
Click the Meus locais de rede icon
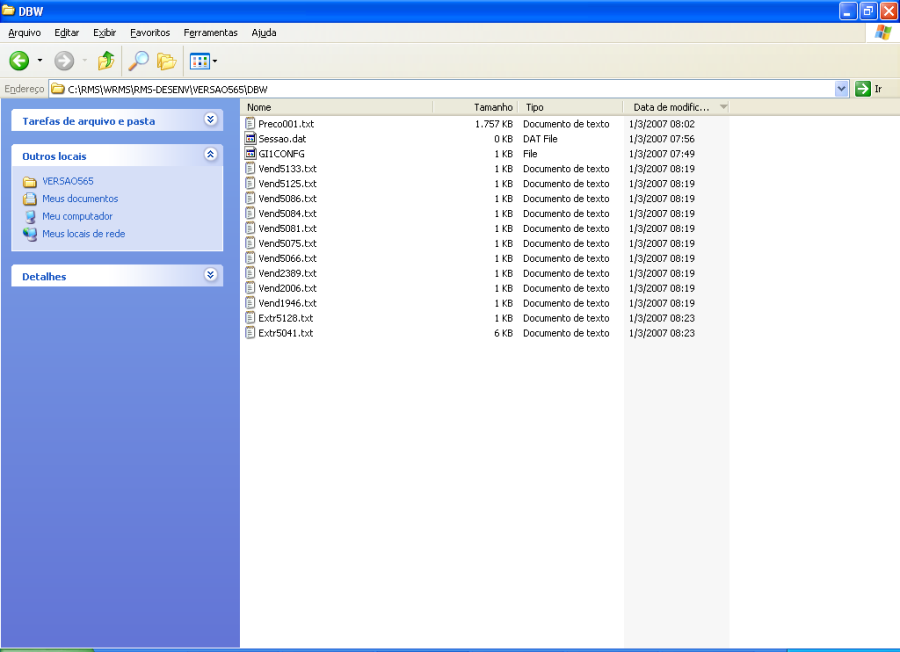pyautogui.click(x=30, y=234)
